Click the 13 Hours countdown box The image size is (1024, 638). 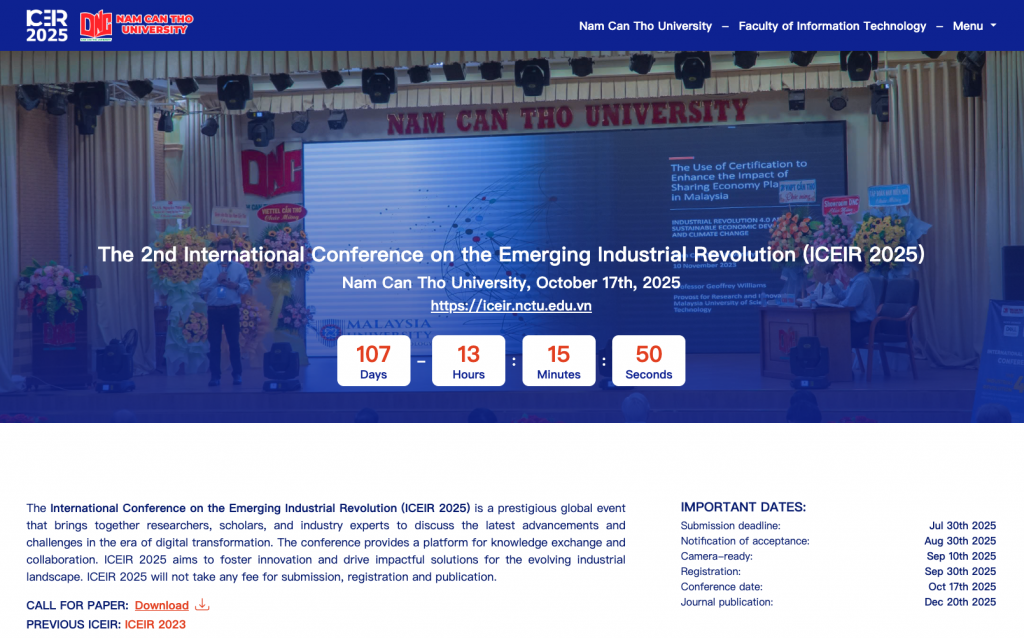468,360
